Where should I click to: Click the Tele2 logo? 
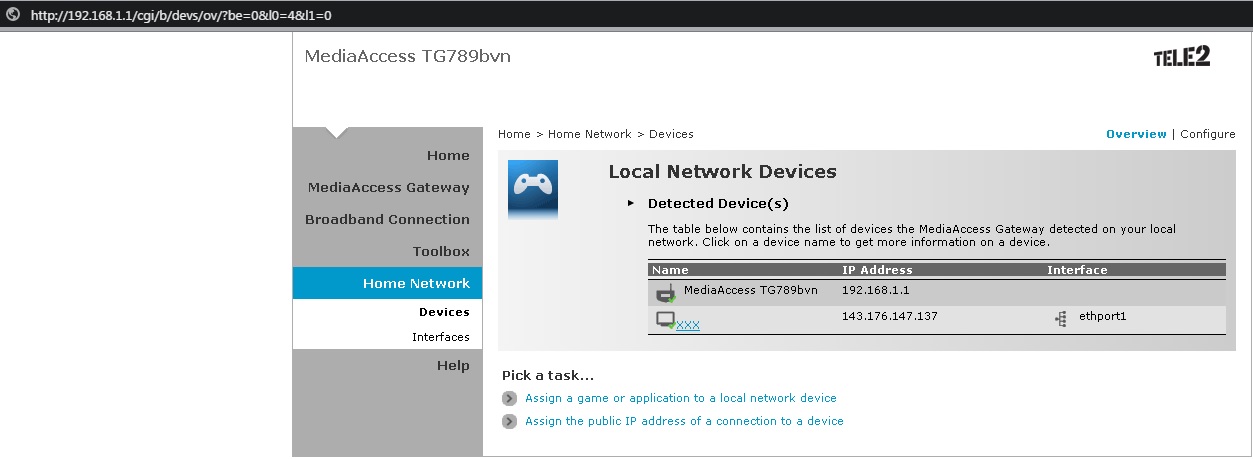point(1182,58)
